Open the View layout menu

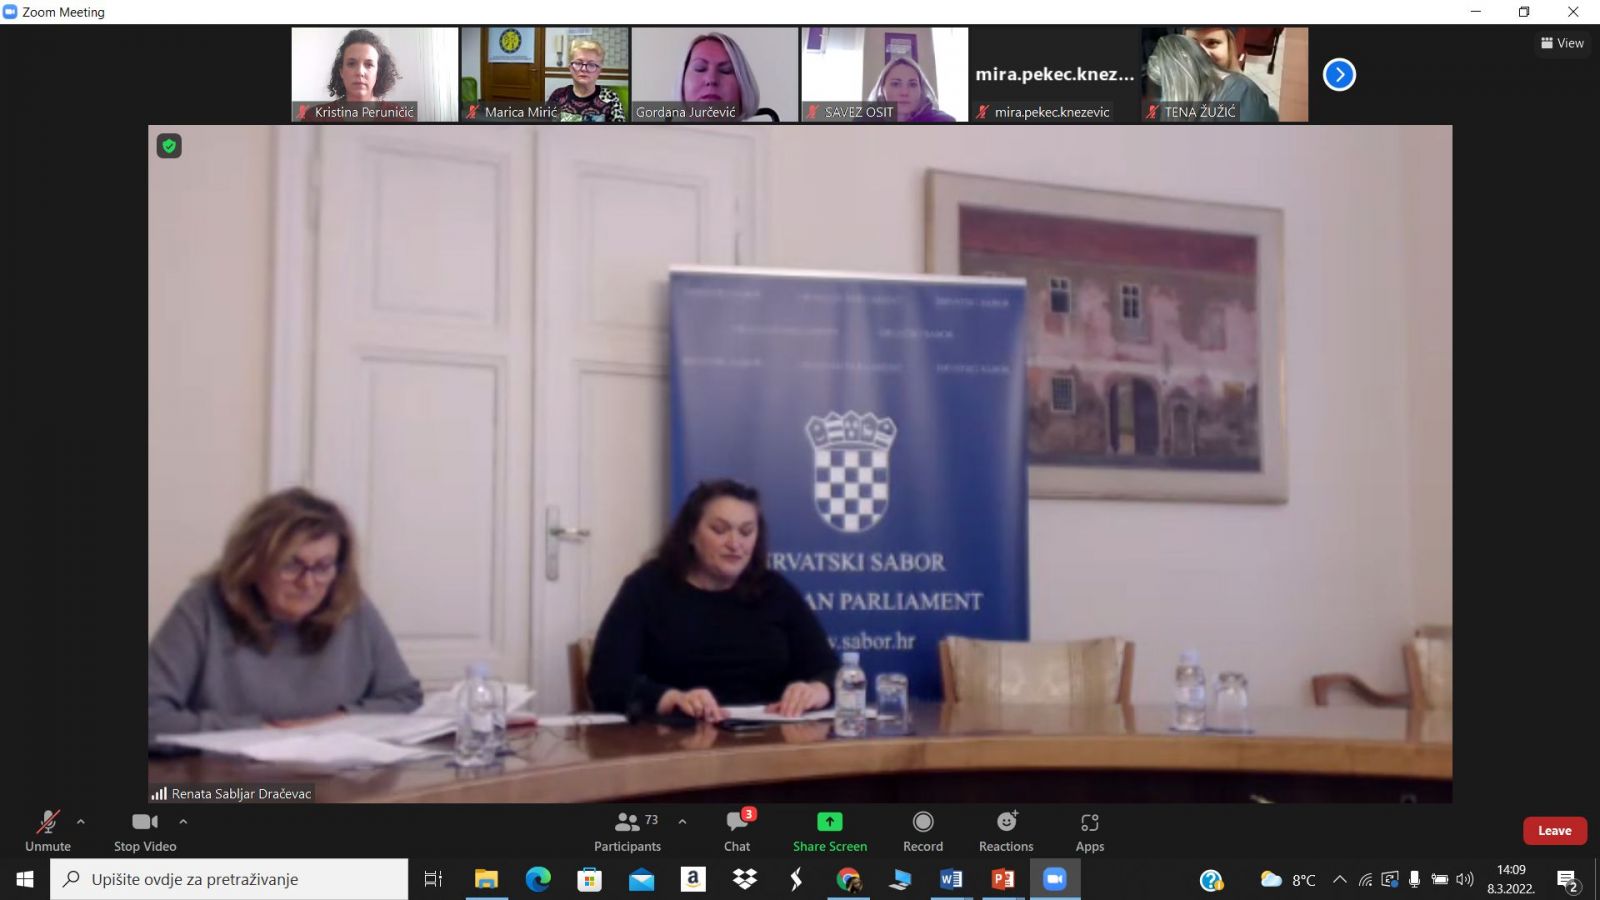pyautogui.click(x=1562, y=43)
